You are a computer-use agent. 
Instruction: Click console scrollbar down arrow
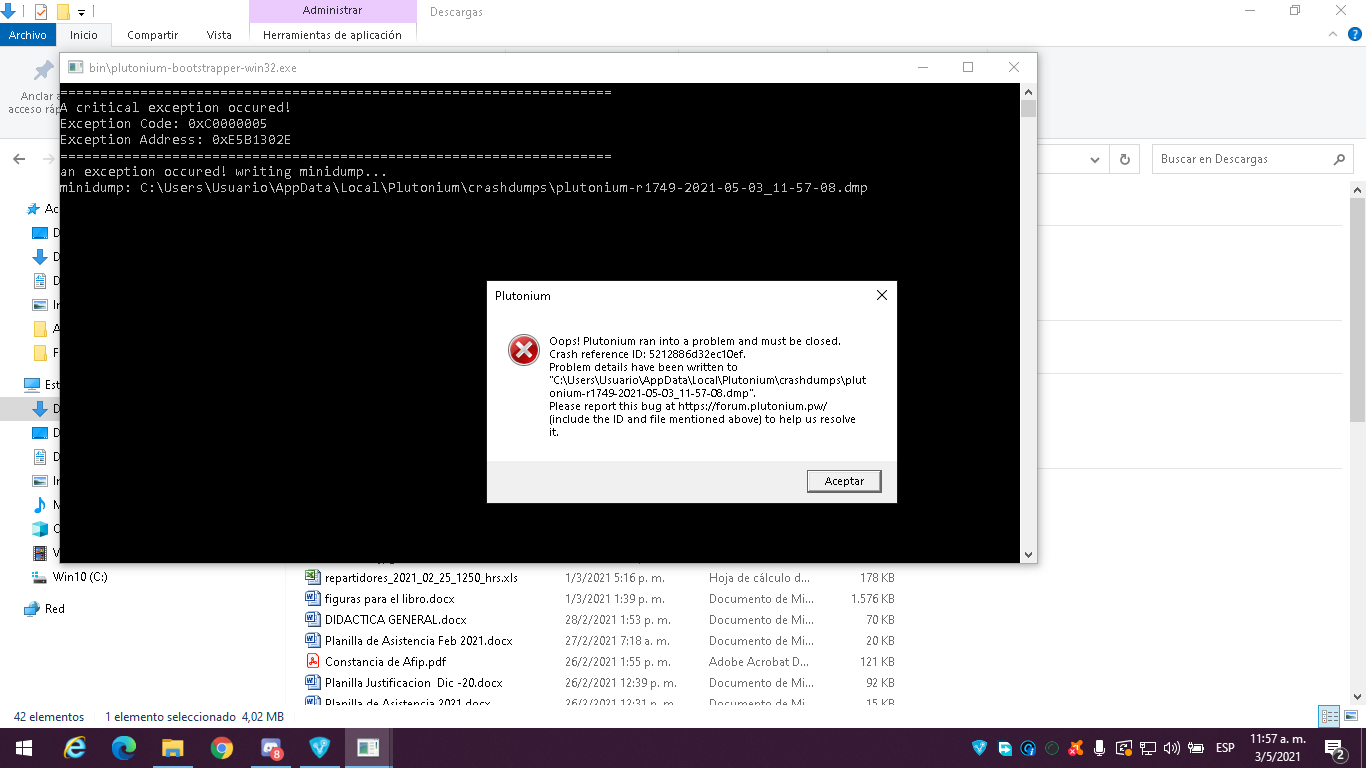[1028, 554]
